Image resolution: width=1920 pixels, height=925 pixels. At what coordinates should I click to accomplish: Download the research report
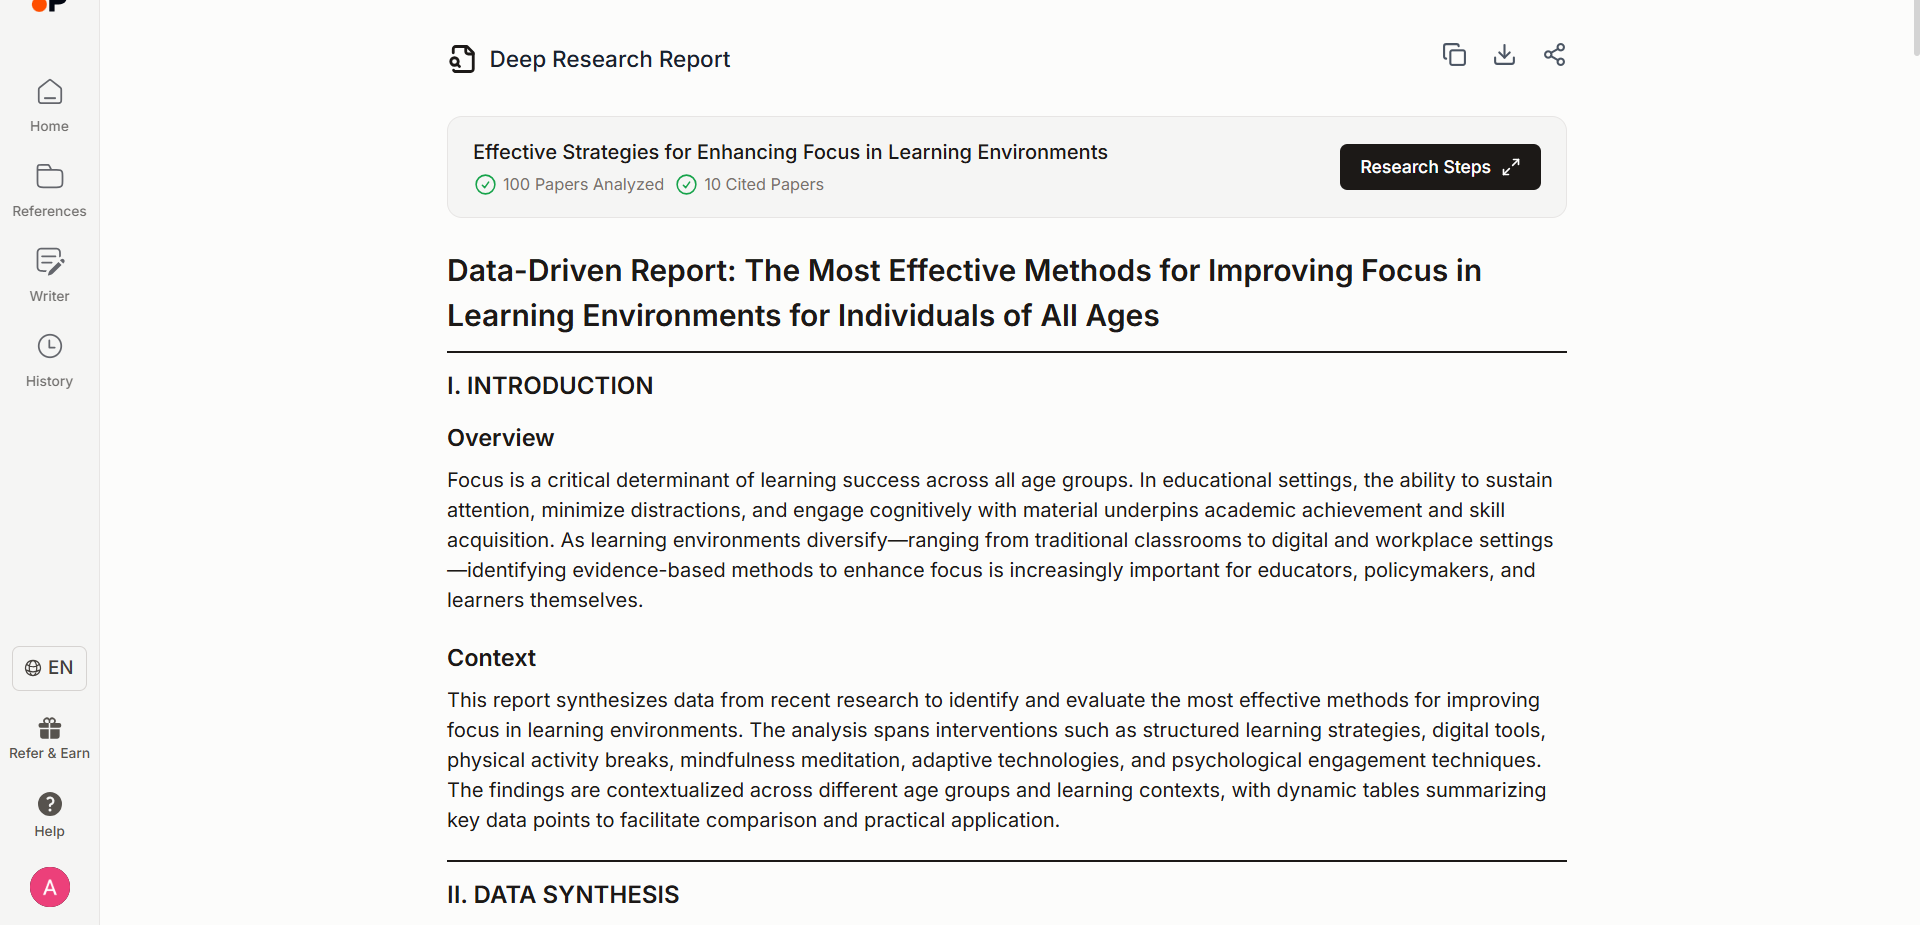1504,55
